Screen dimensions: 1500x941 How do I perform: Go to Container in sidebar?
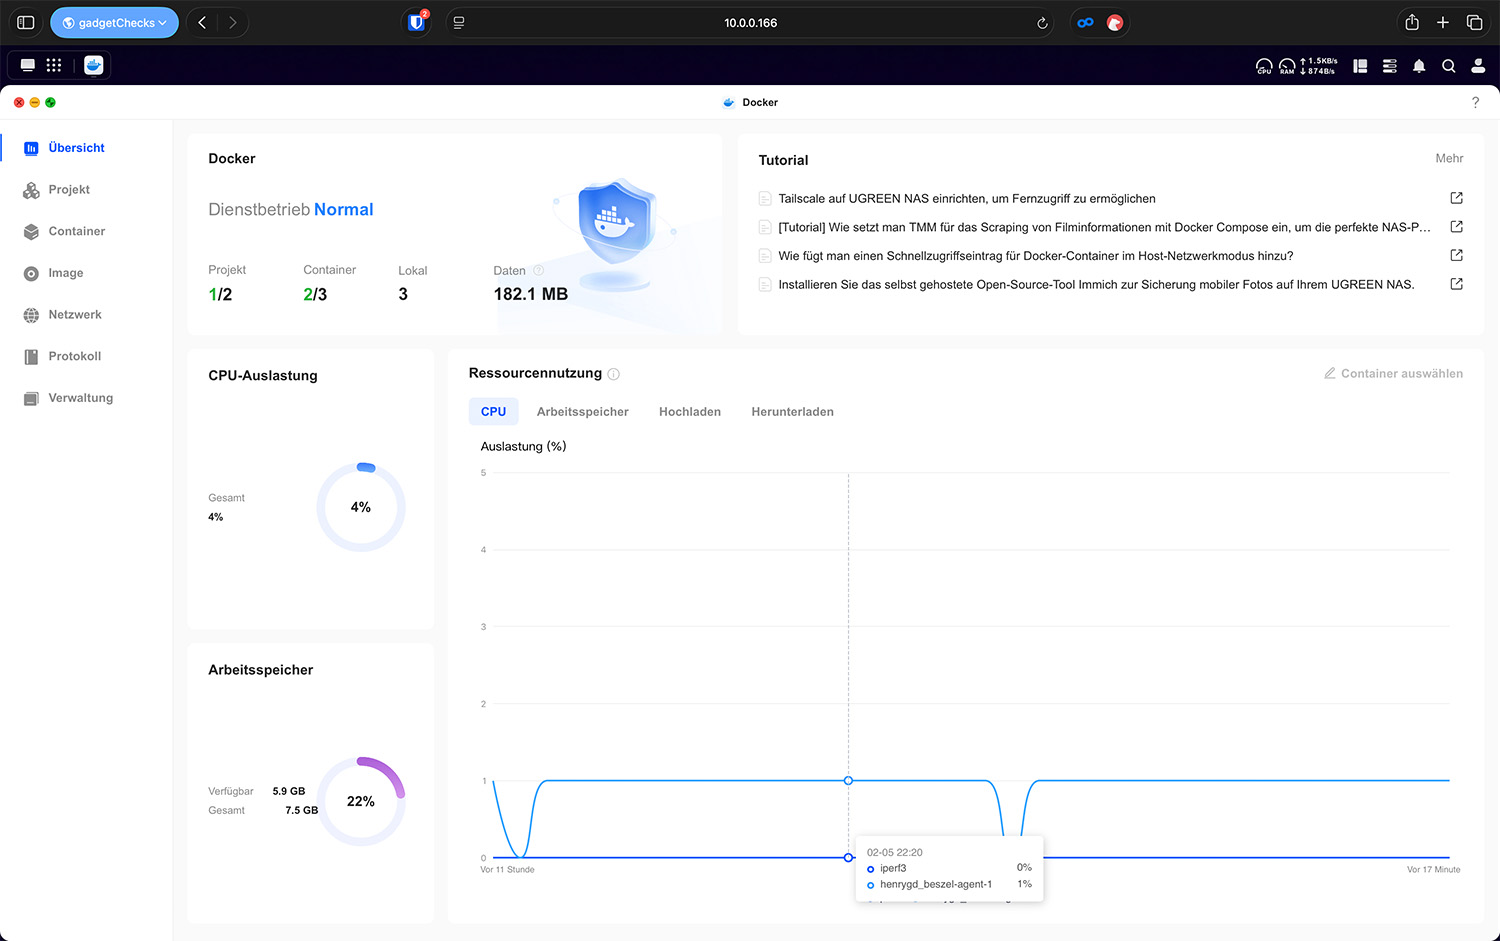pyautogui.click(x=76, y=231)
